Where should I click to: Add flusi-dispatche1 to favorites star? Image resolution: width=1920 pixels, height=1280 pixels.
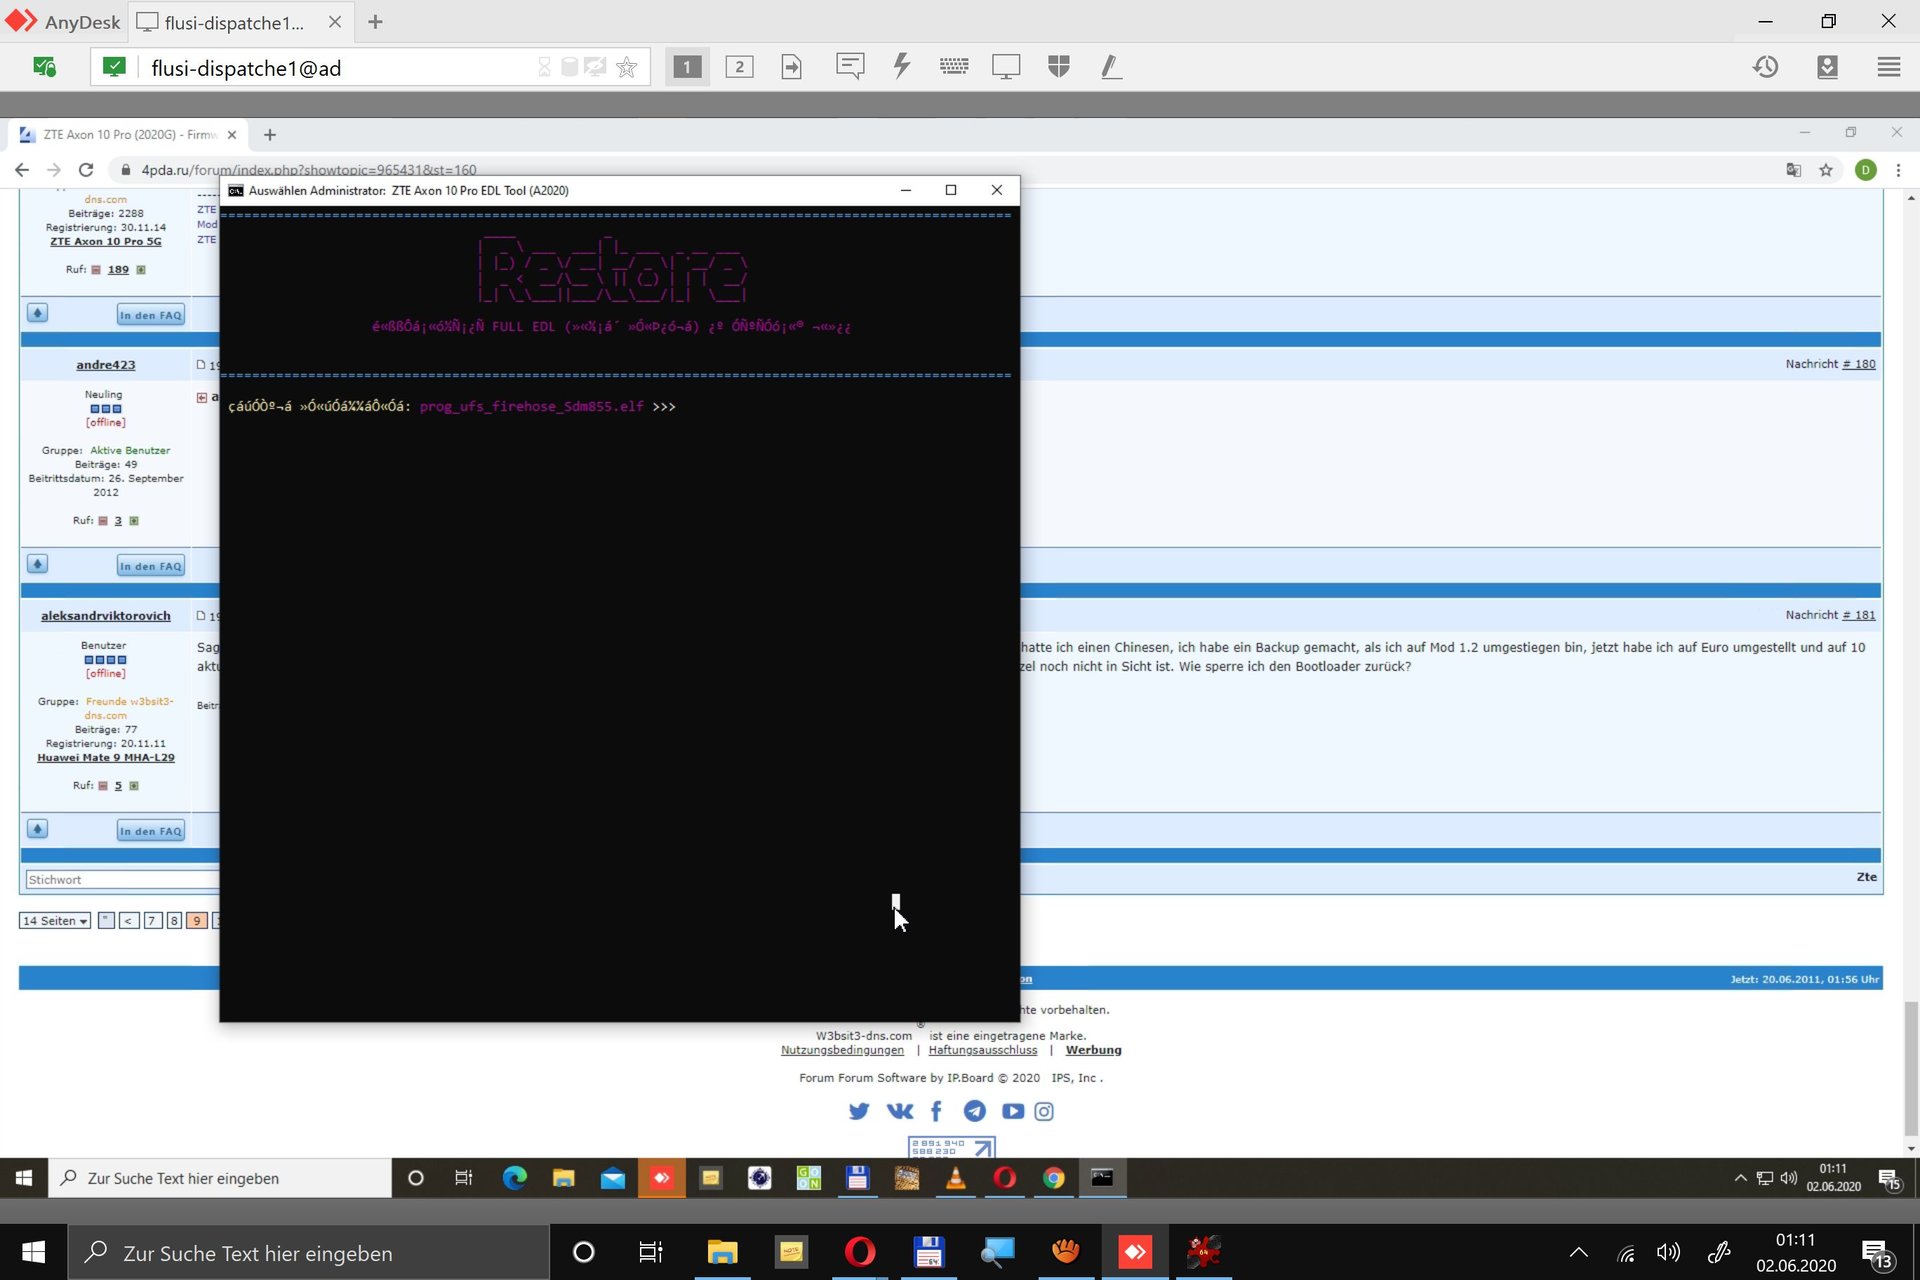(627, 67)
